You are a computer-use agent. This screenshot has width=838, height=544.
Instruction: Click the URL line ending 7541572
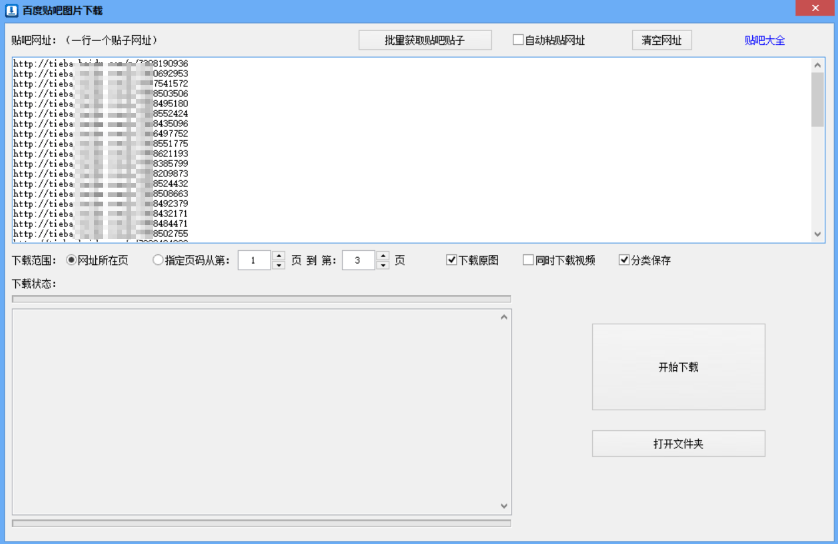point(100,83)
